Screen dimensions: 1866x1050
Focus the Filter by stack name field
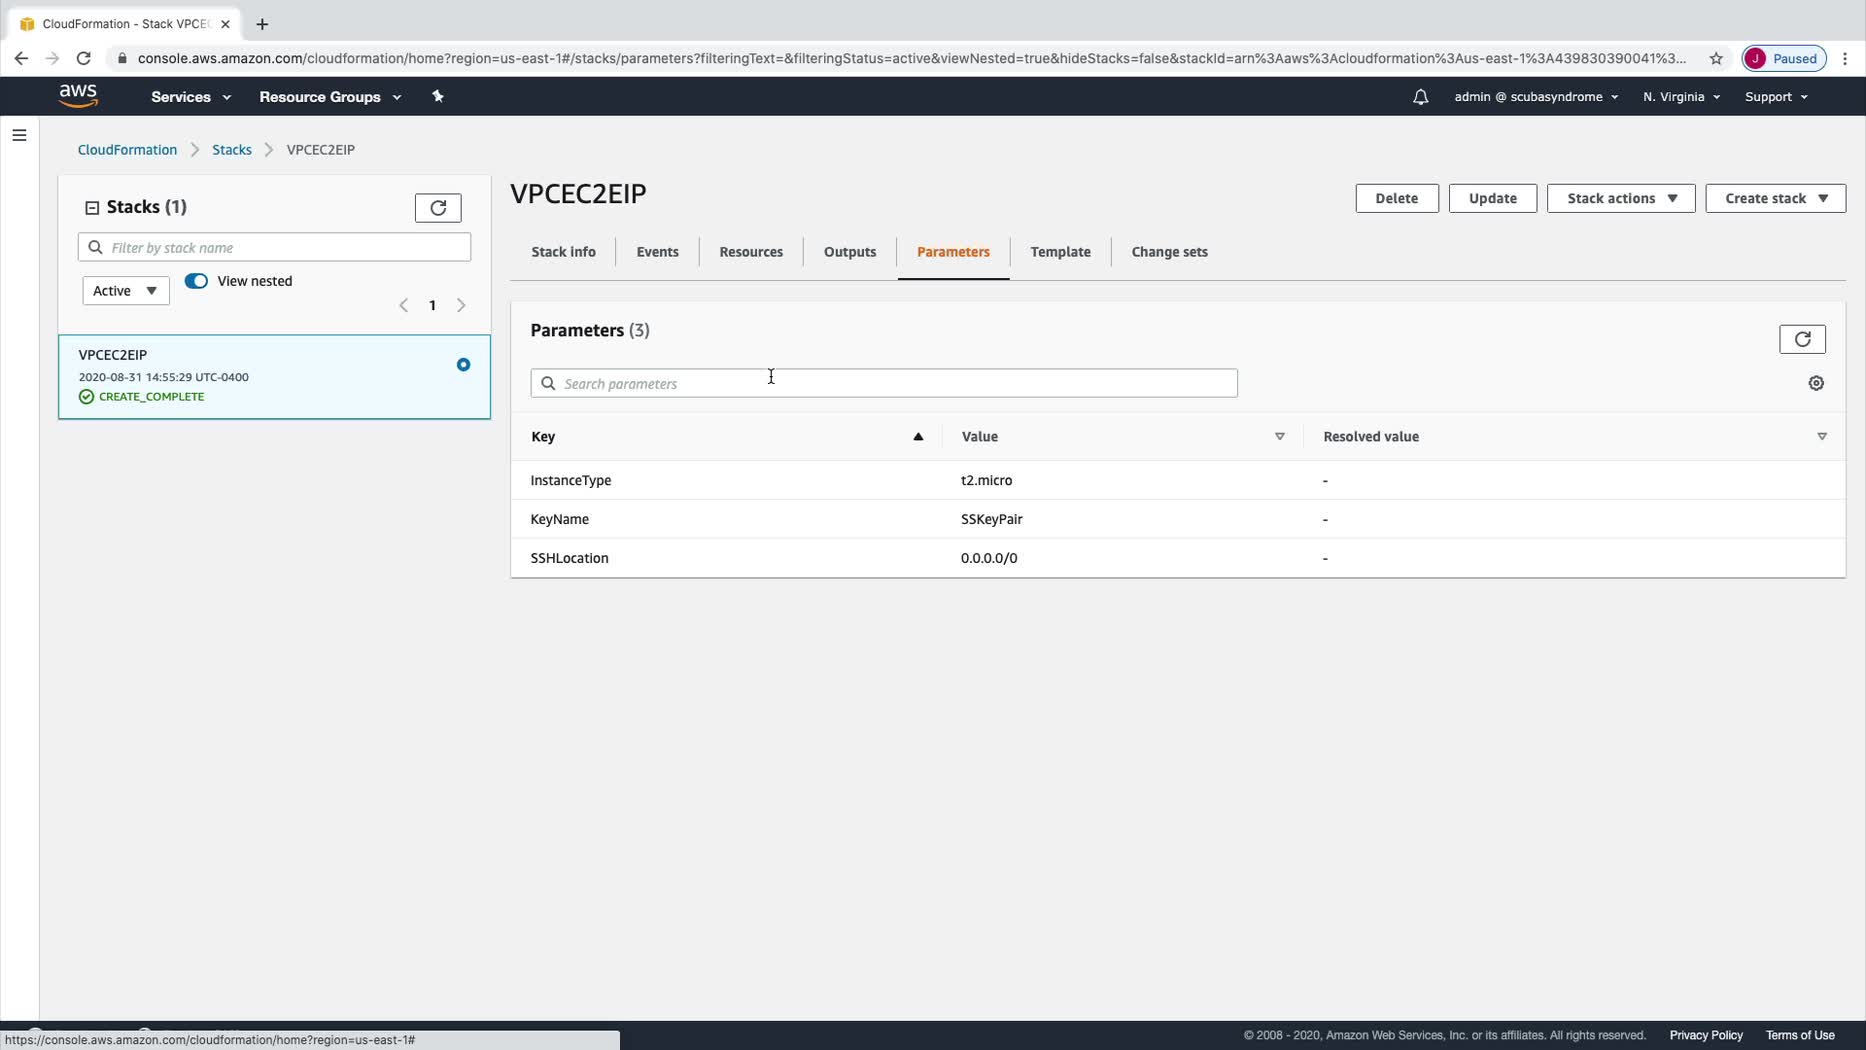tap(274, 247)
